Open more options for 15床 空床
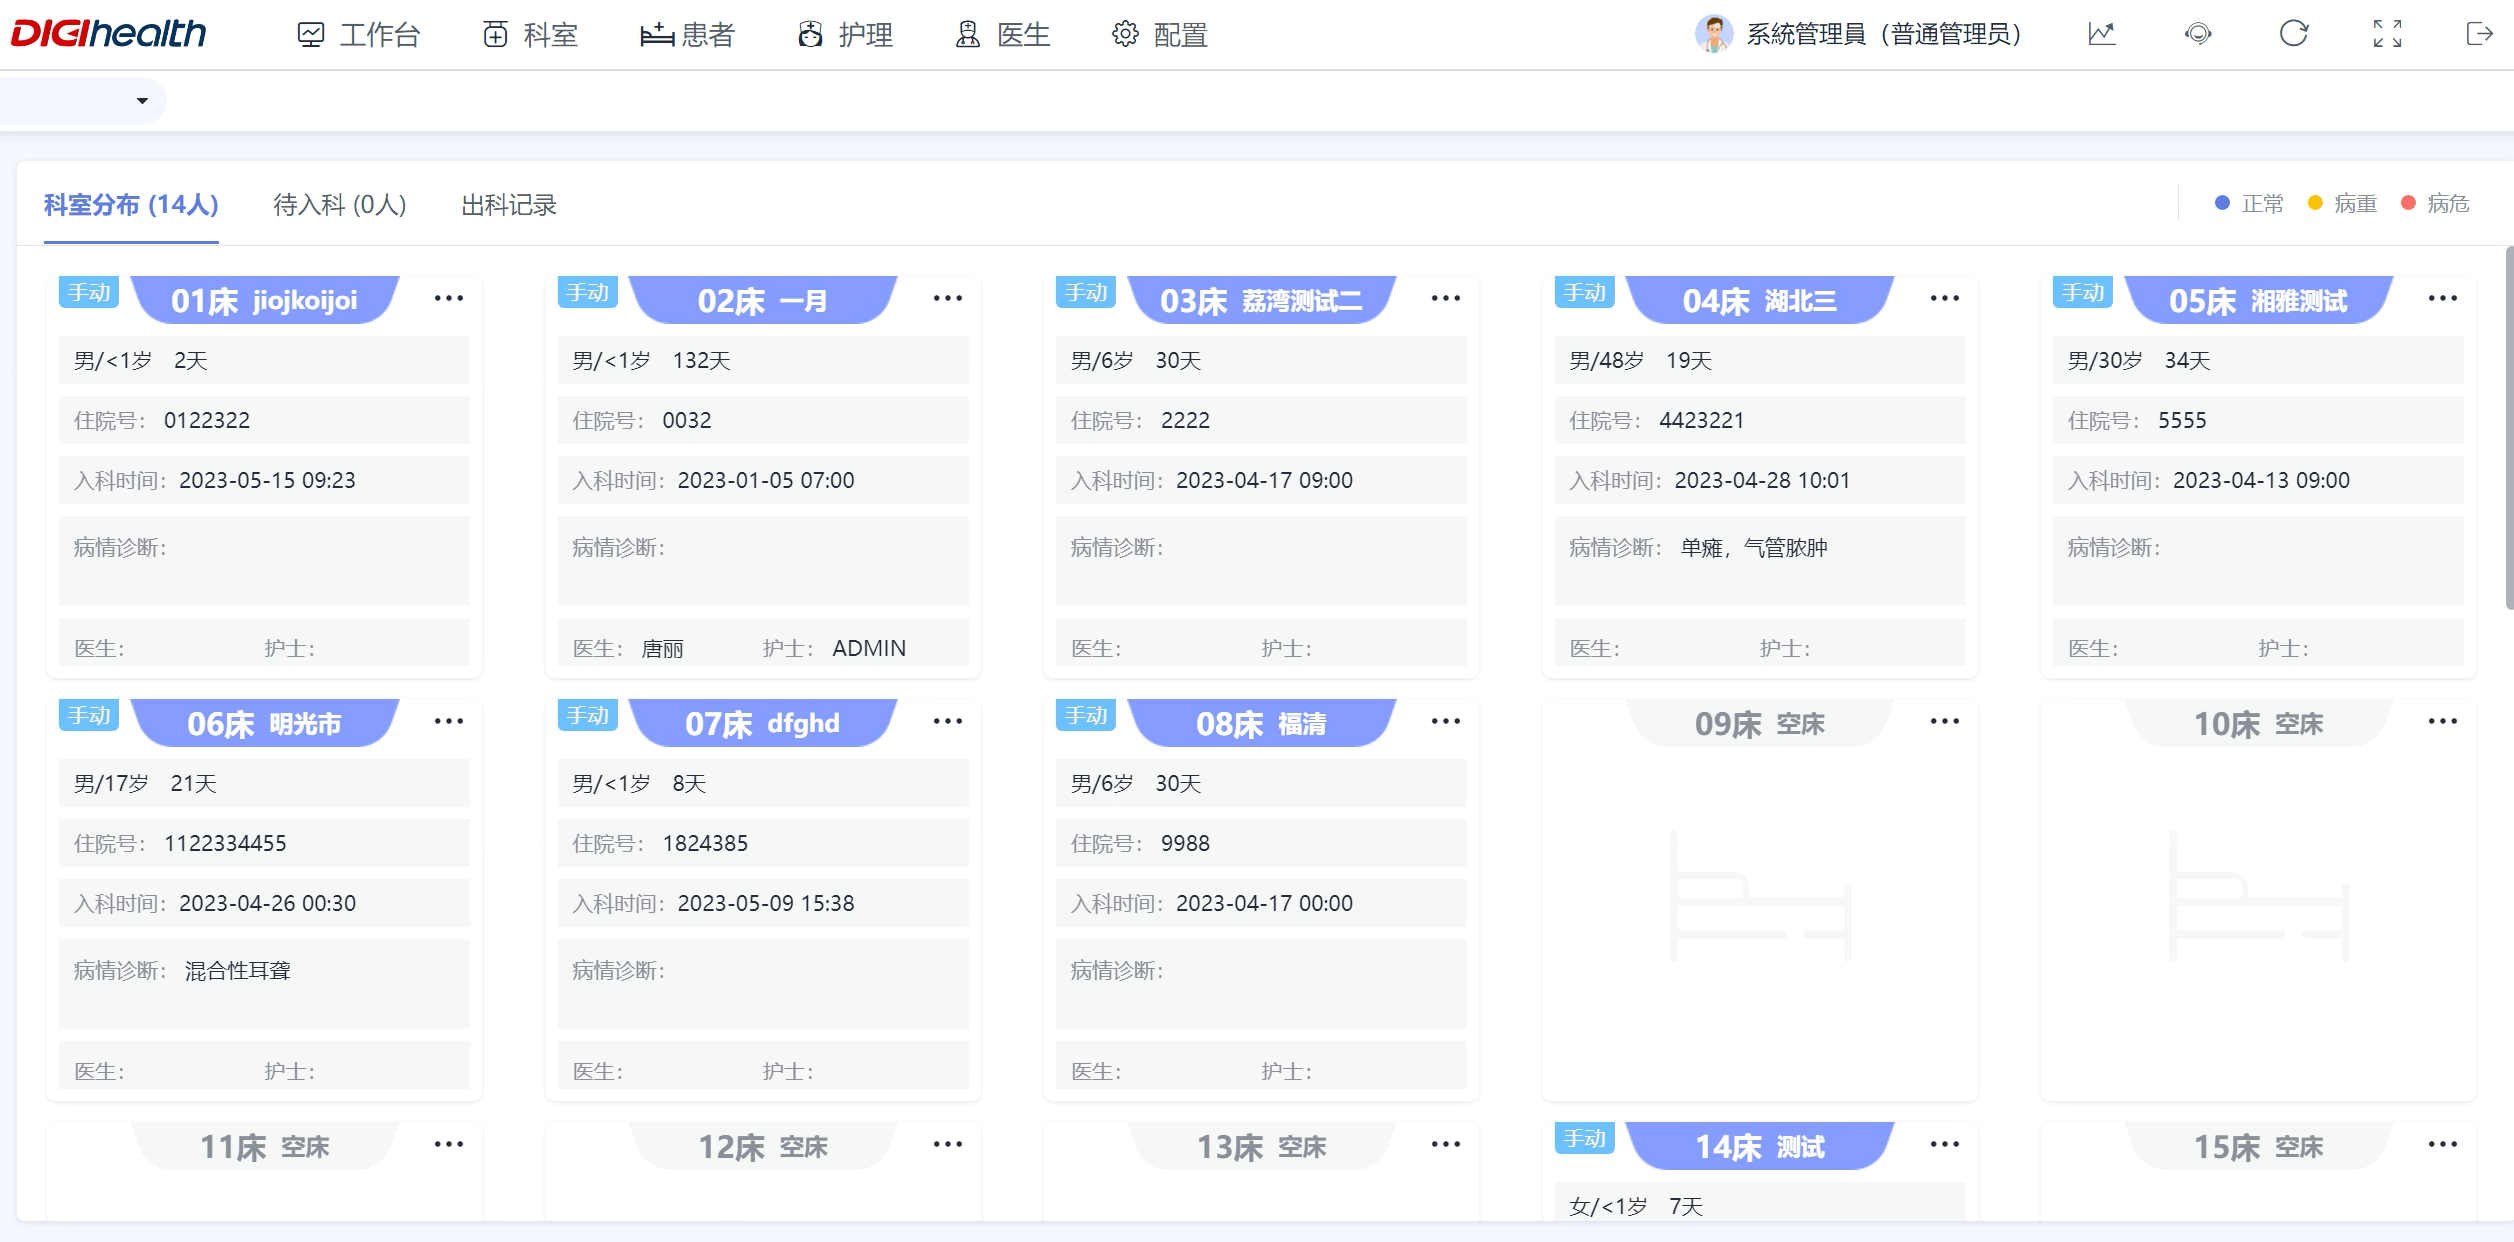 click(x=2443, y=1144)
